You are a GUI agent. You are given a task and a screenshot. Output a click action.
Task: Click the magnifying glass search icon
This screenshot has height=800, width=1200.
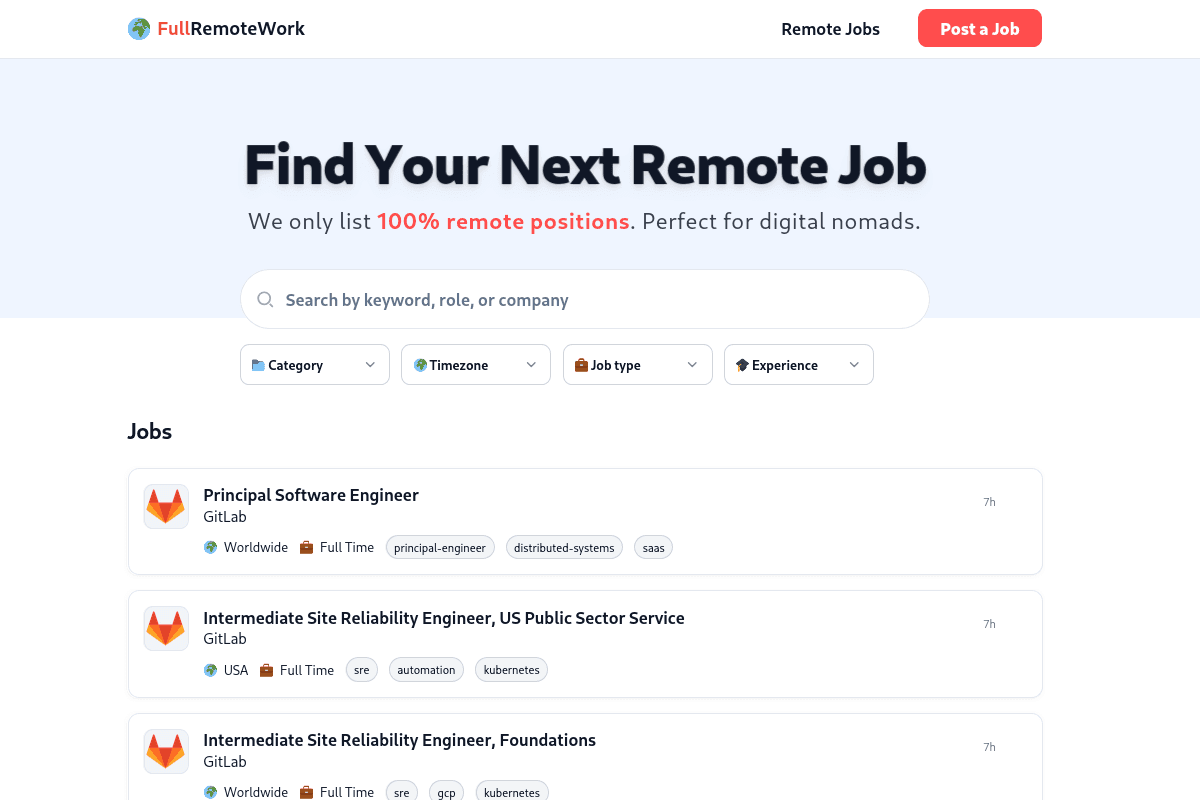(265, 299)
